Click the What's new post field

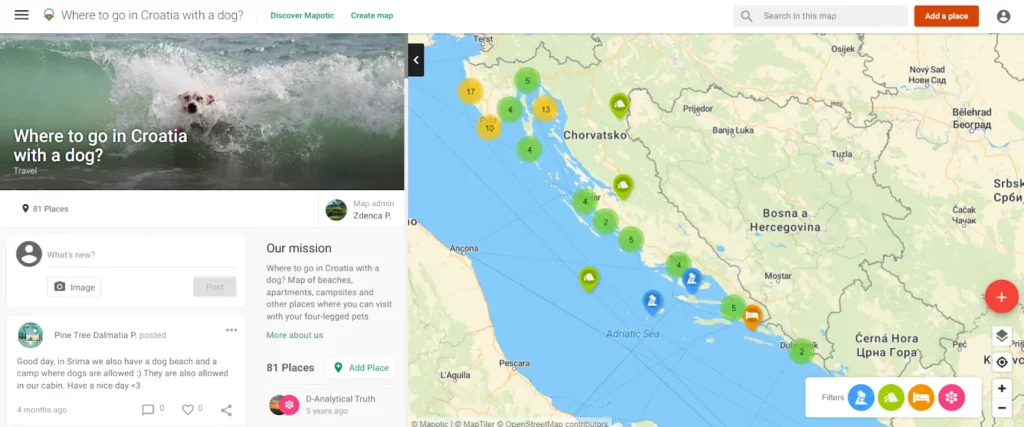141,255
